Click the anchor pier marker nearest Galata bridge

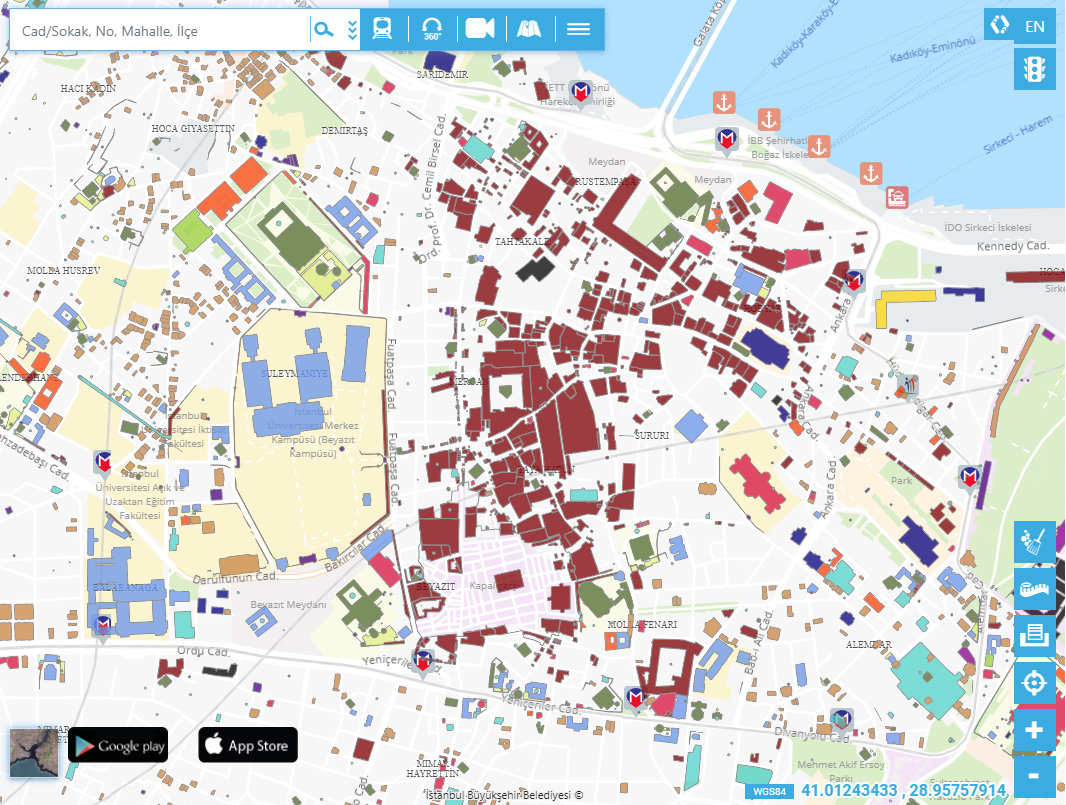tap(724, 103)
